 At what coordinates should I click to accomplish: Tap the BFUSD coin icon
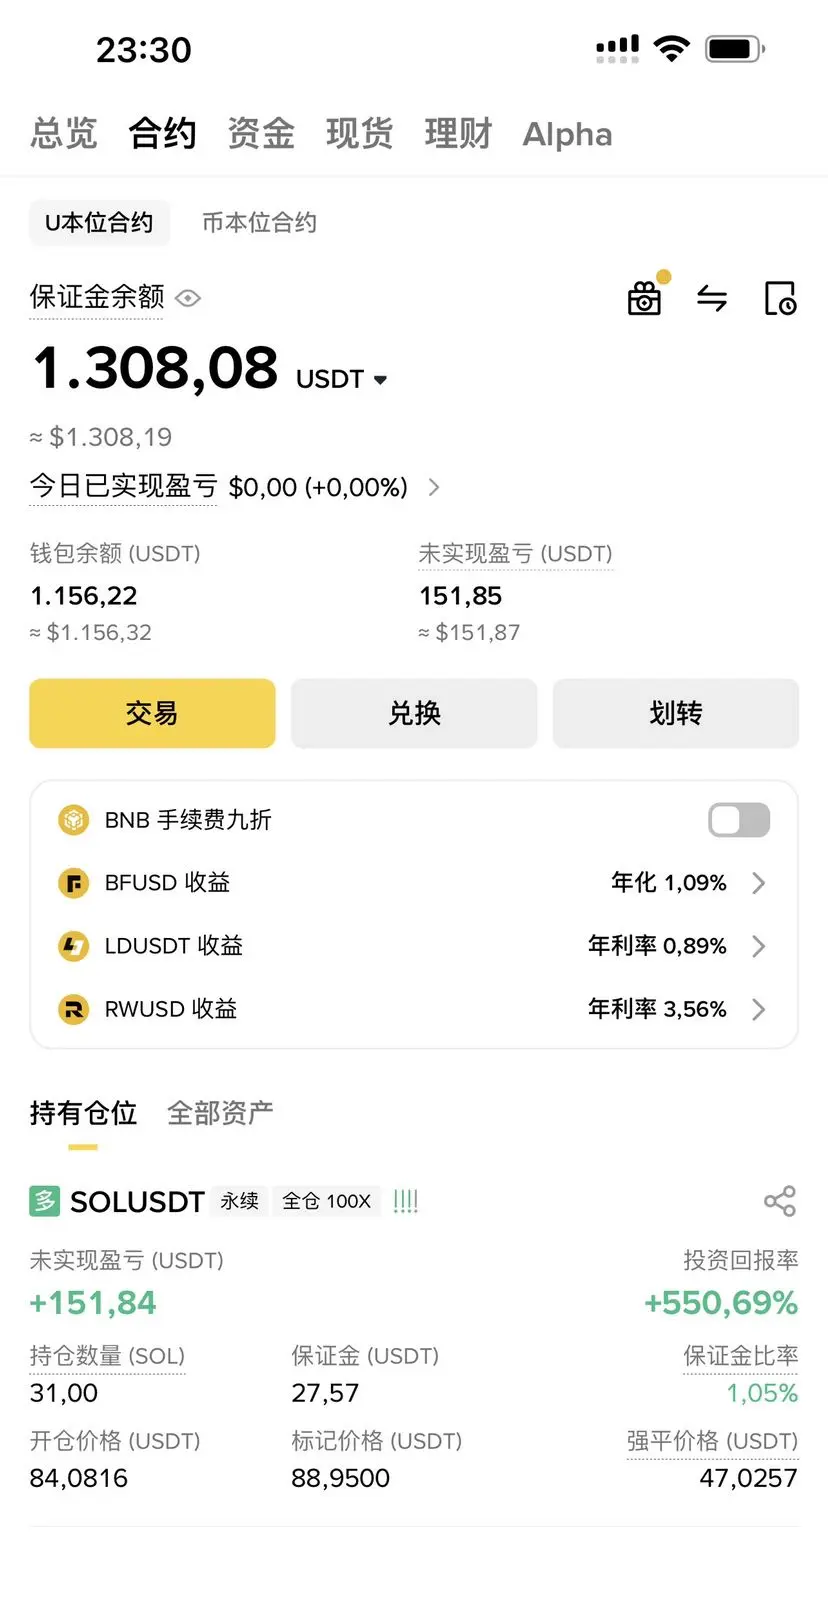click(x=73, y=883)
